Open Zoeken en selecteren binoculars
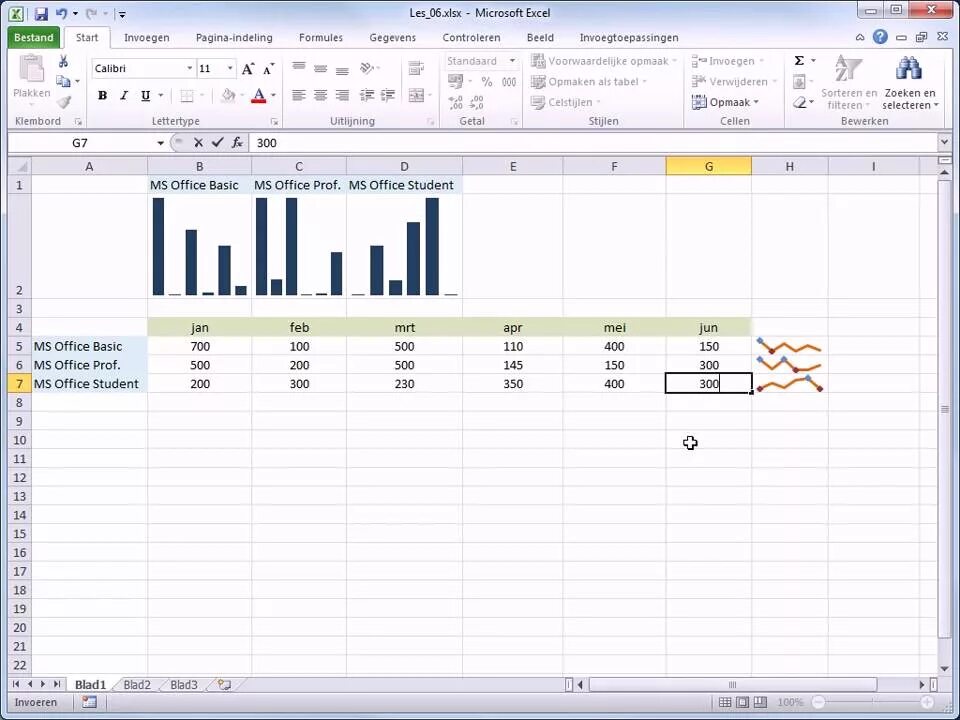960x720 pixels. [910, 83]
